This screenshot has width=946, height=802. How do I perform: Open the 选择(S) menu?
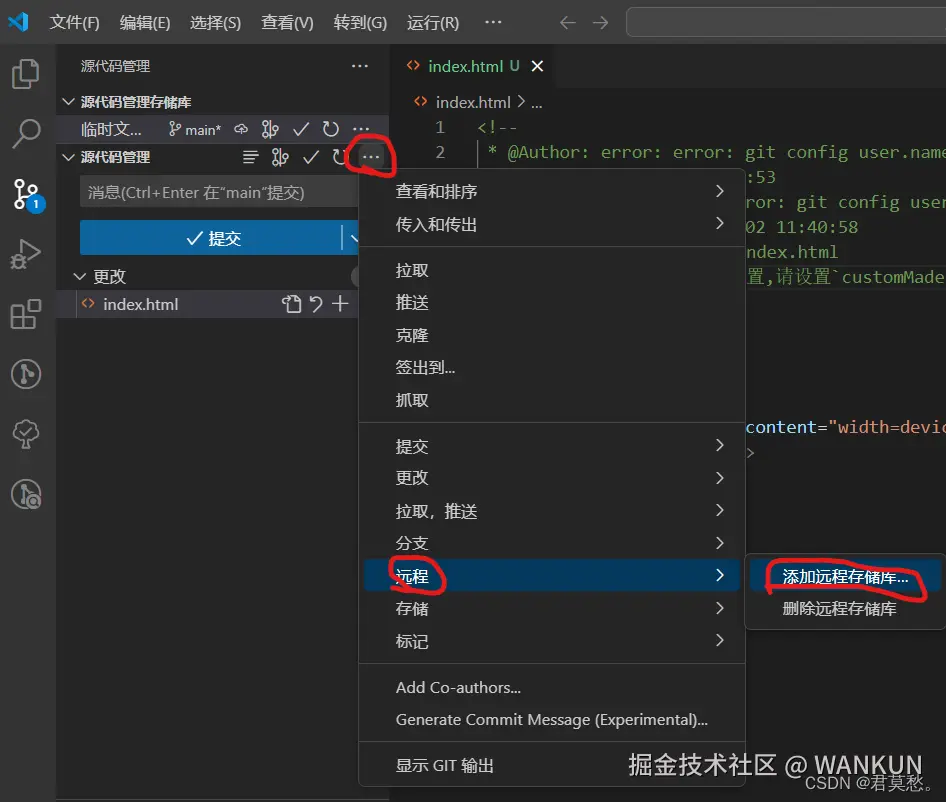click(x=215, y=23)
